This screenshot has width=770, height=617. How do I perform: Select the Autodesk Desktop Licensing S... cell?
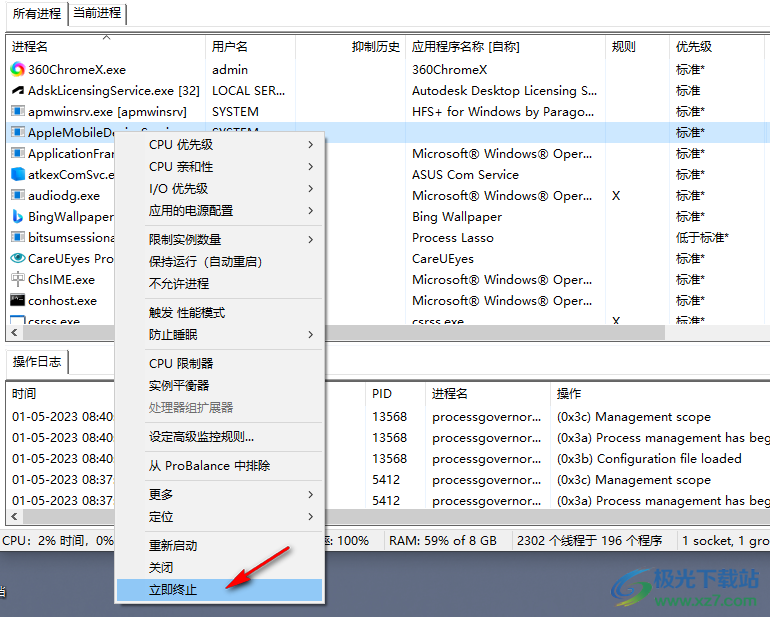pos(504,91)
